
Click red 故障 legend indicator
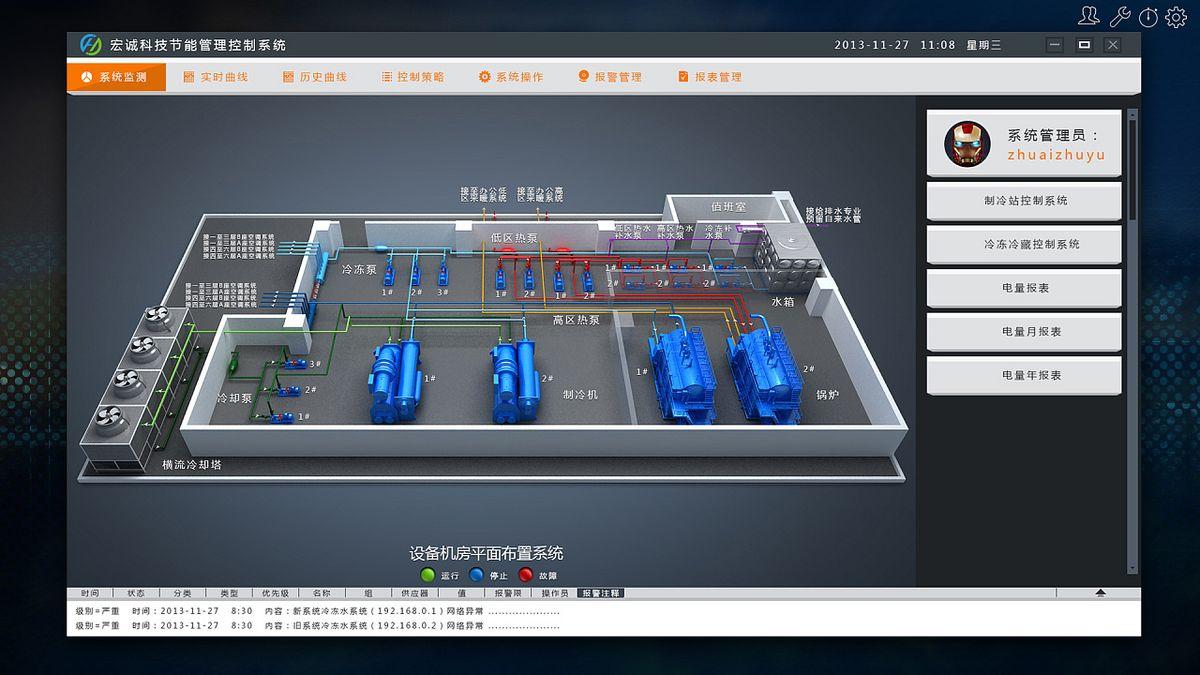point(525,575)
